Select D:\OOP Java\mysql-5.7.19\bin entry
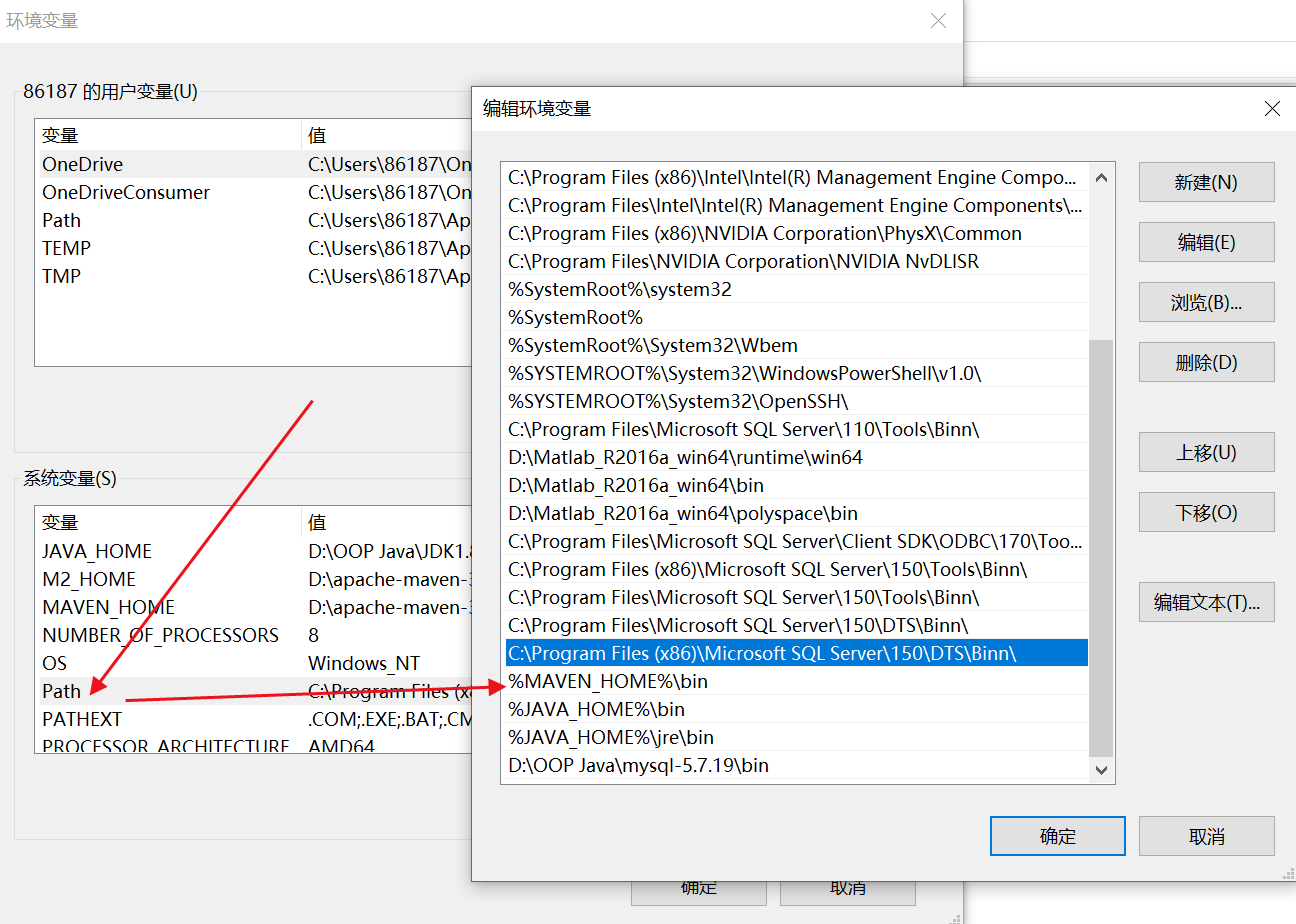 pyautogui.click(x=796, y=765)
